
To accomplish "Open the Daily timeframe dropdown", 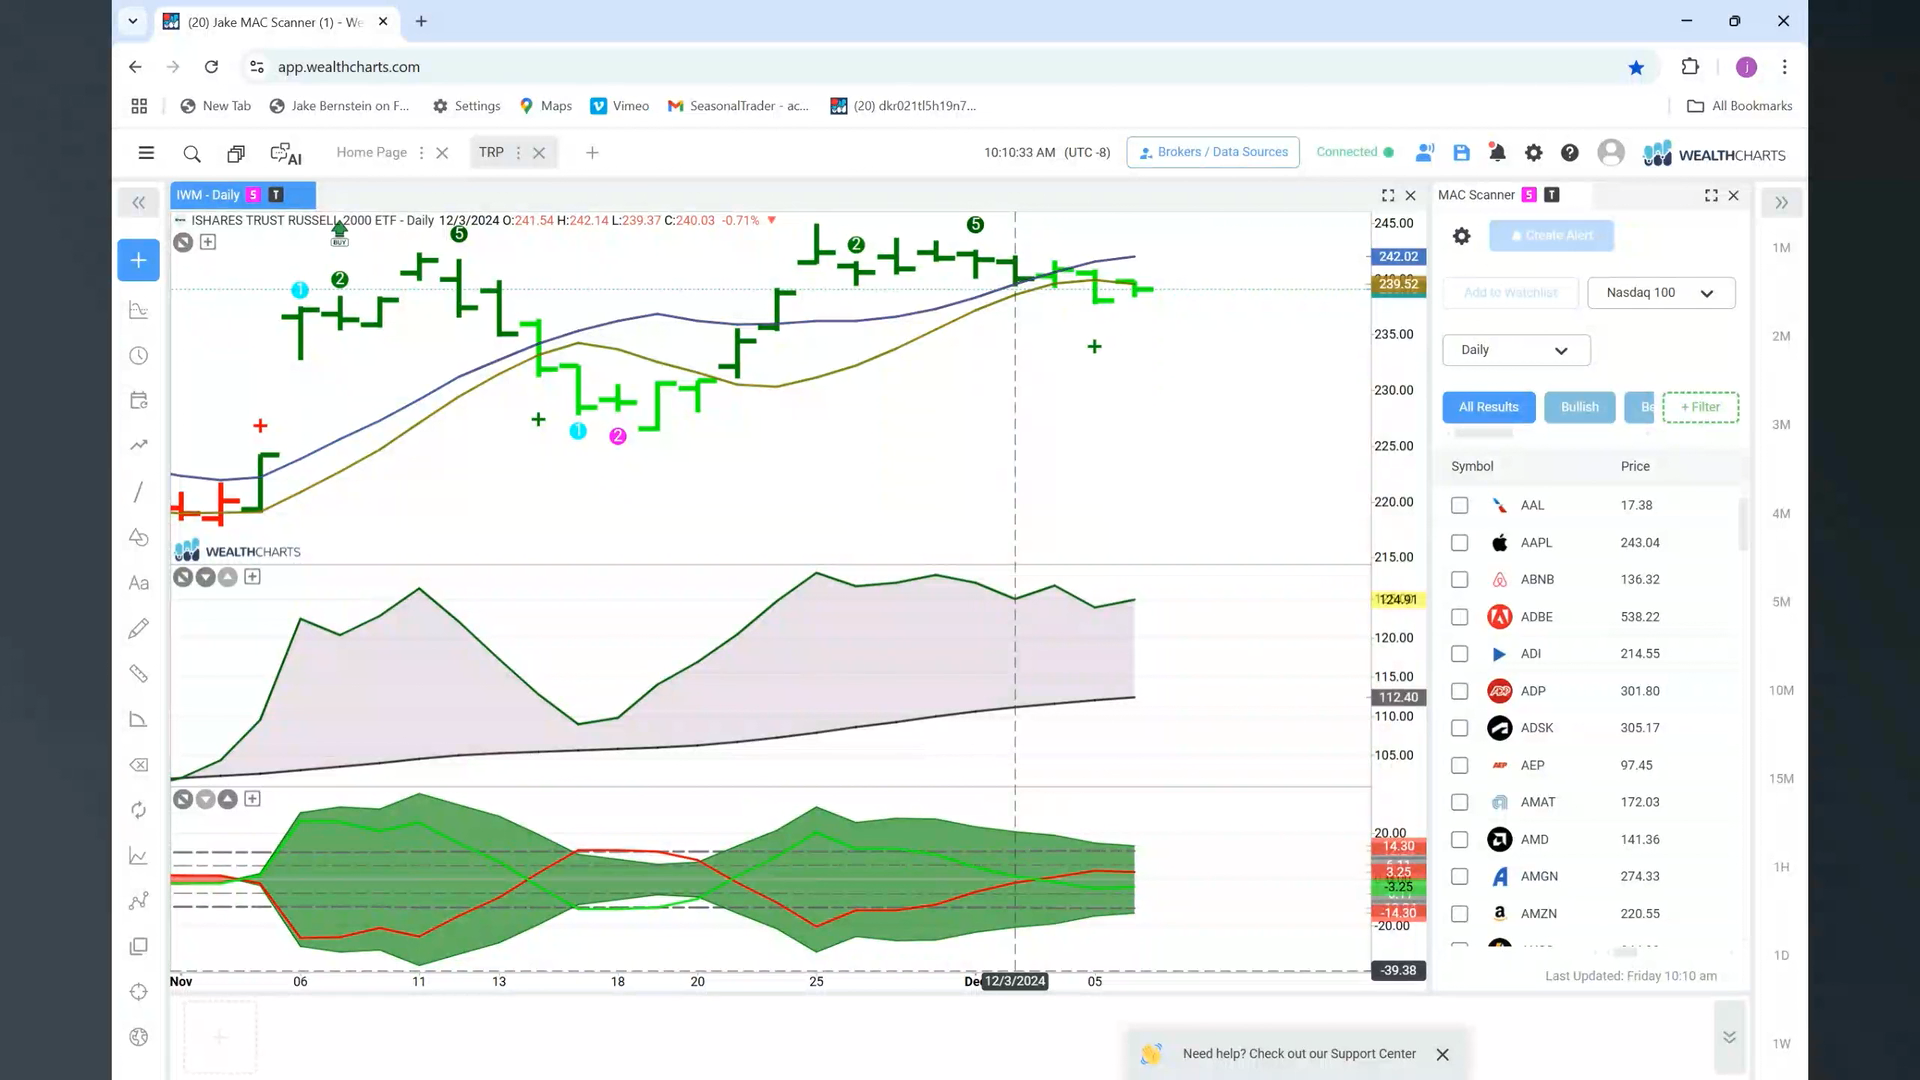I will click(x=1515, y=350).
